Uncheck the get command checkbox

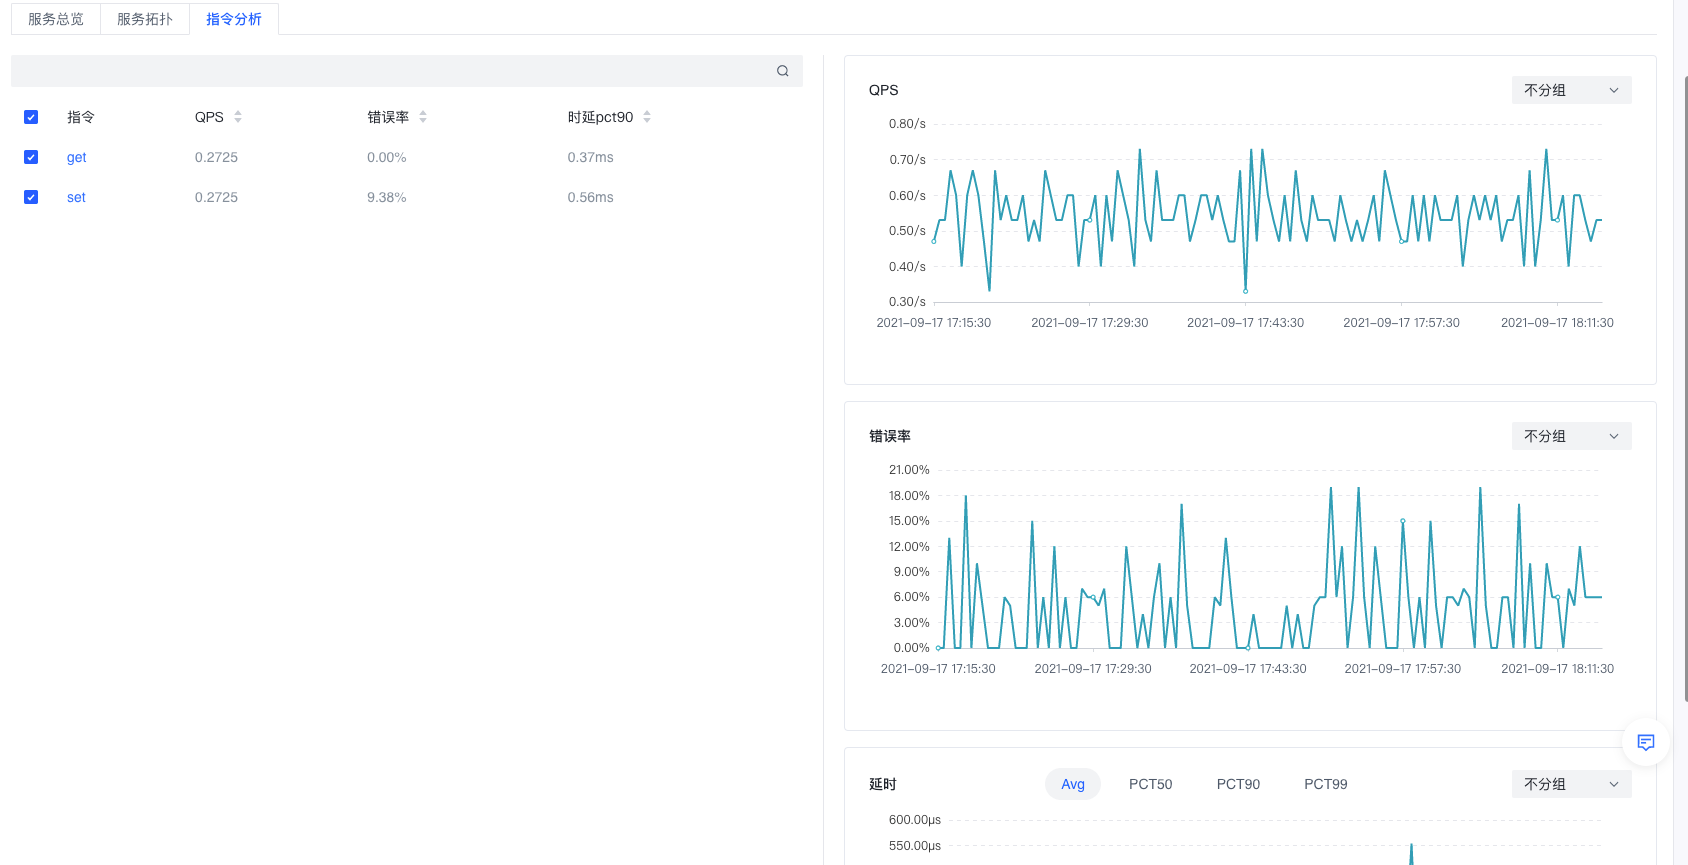31,157
